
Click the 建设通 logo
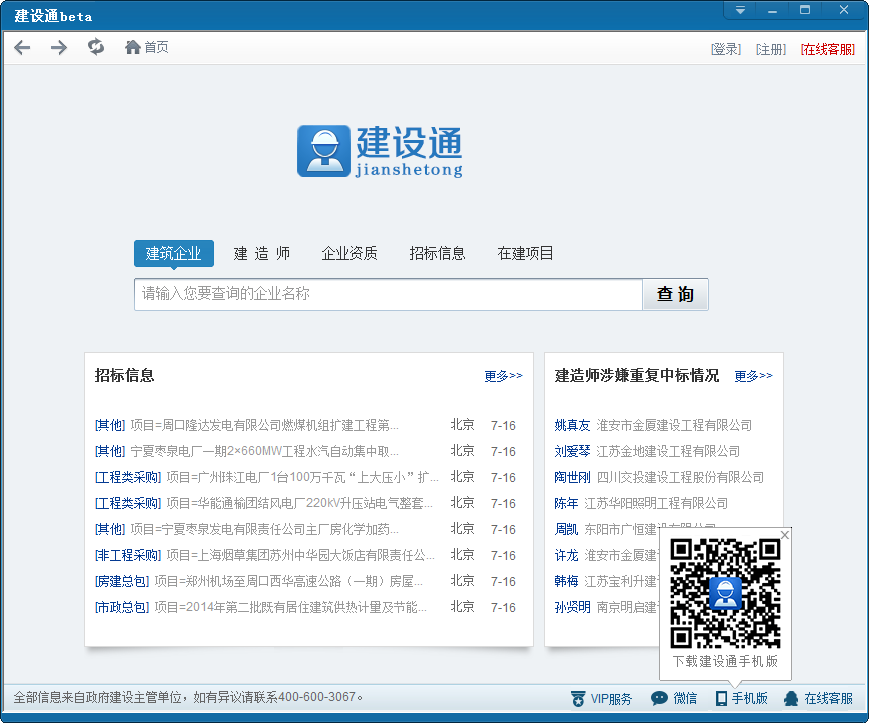coord(380,150)
